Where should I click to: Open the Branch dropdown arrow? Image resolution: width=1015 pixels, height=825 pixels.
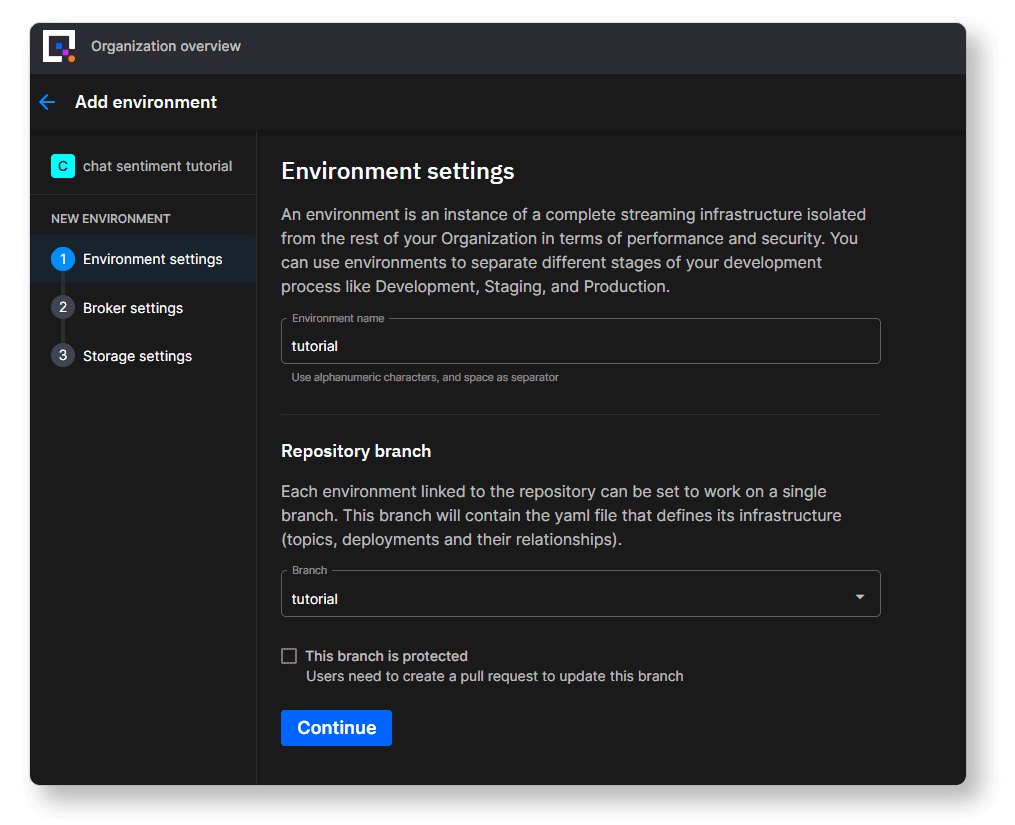coord(858,595)
